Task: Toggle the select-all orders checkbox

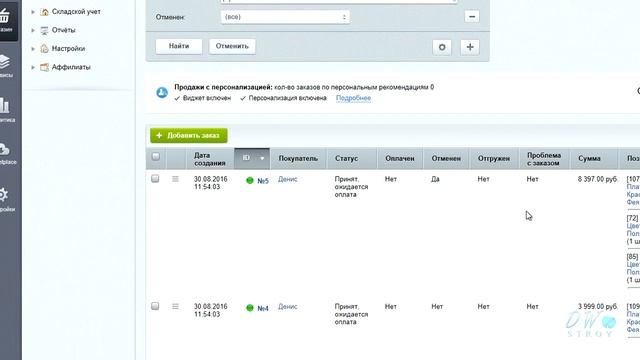Action: point(156,156)
